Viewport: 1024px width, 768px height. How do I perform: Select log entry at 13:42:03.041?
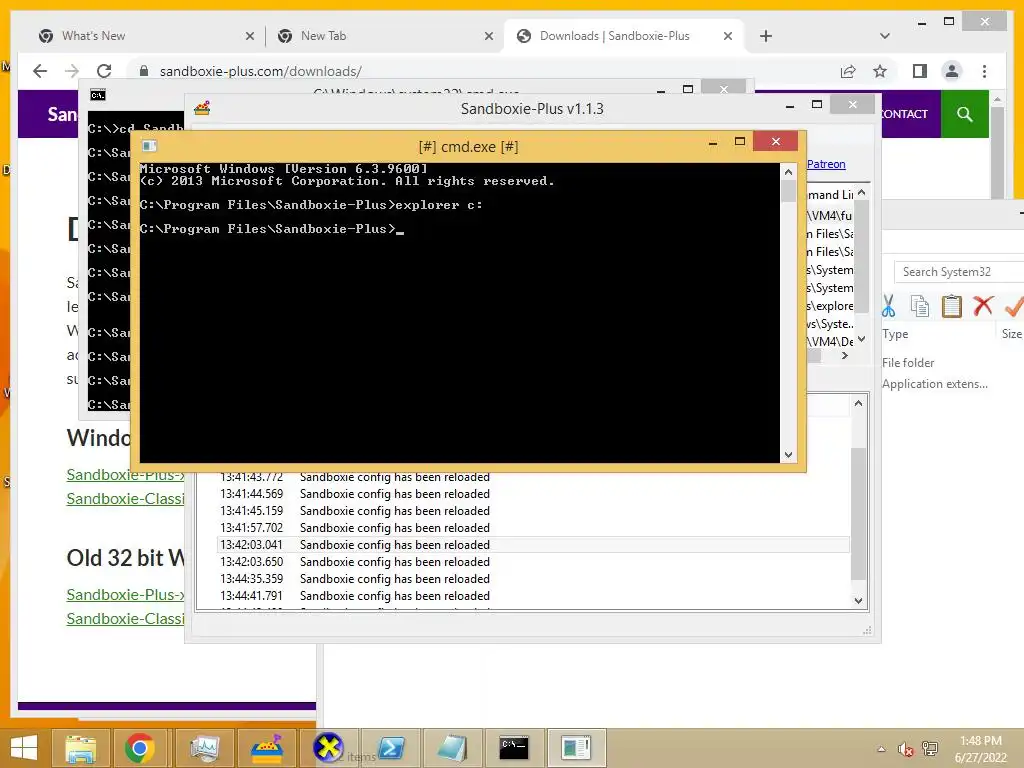click(533, 545)
